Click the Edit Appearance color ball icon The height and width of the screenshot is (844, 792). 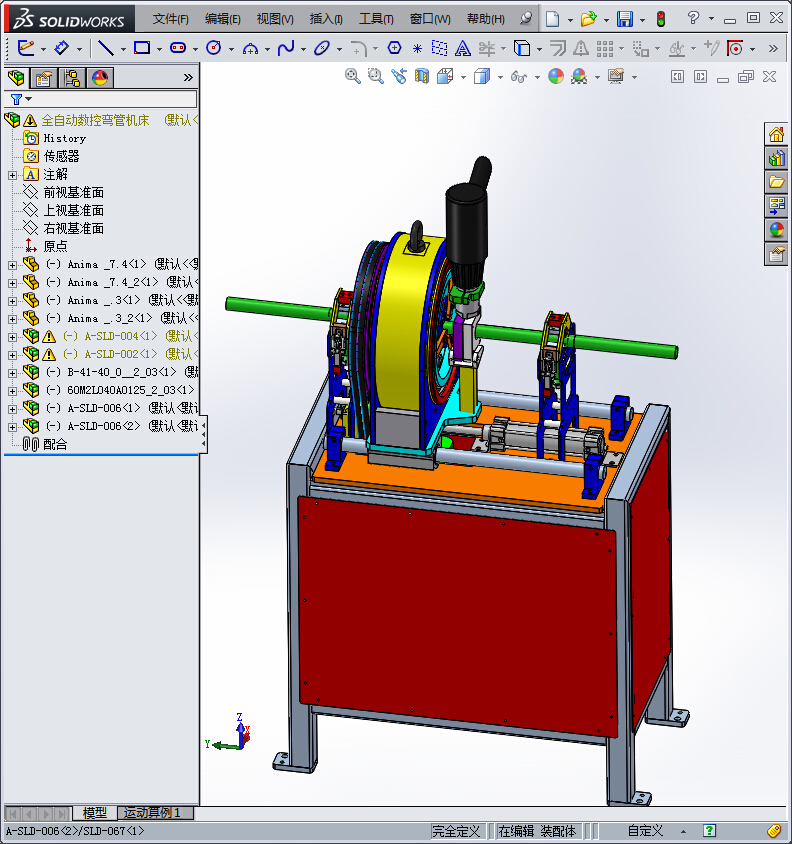tap(556, 76)
